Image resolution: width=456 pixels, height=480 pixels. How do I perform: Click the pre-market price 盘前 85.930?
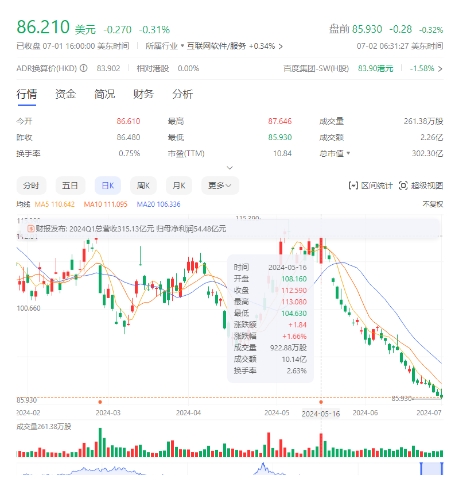356,29
